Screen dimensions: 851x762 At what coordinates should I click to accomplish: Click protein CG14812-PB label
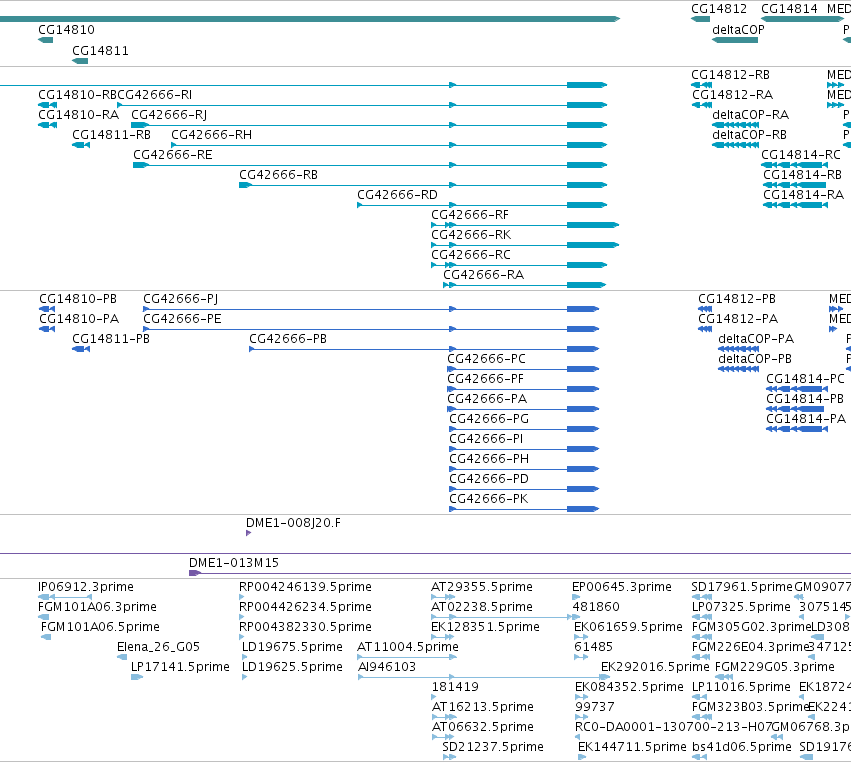(737, 299)
